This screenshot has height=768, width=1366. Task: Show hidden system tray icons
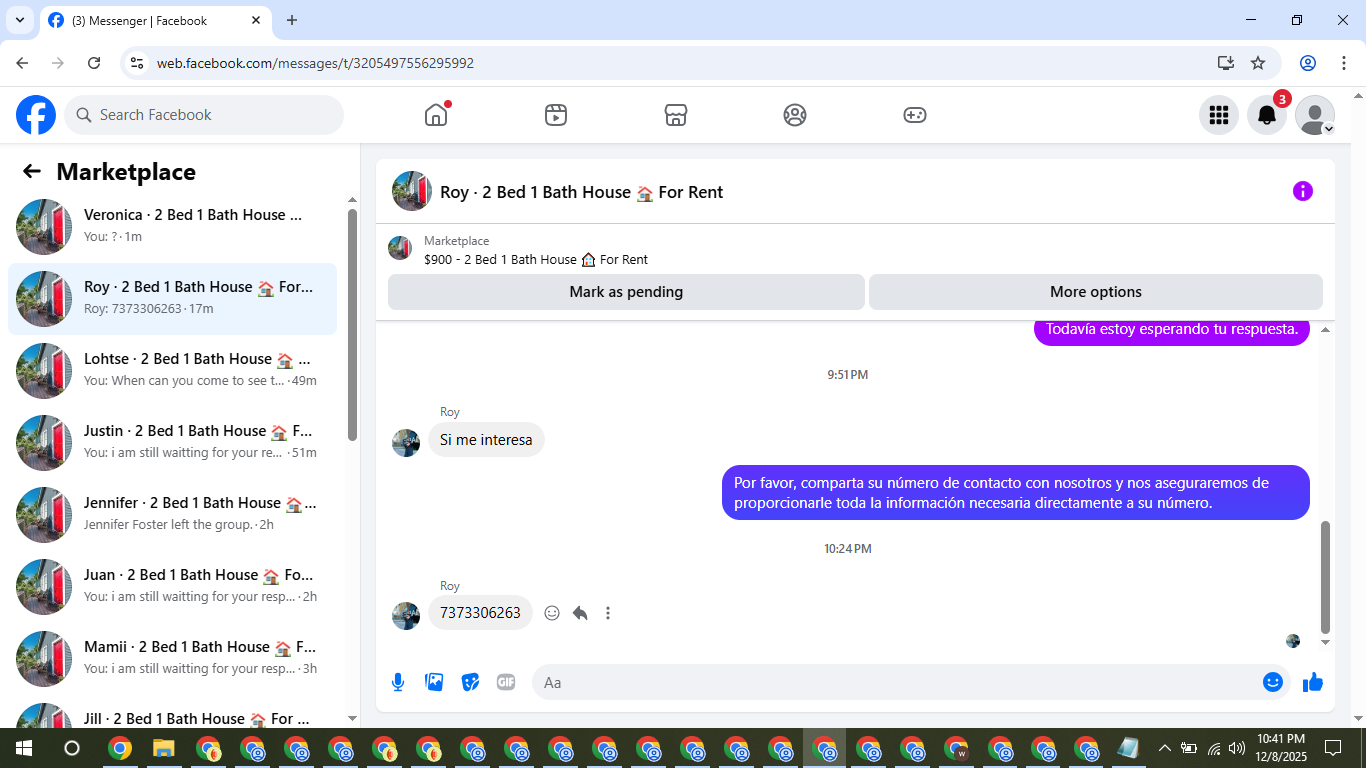[1165, 748]
